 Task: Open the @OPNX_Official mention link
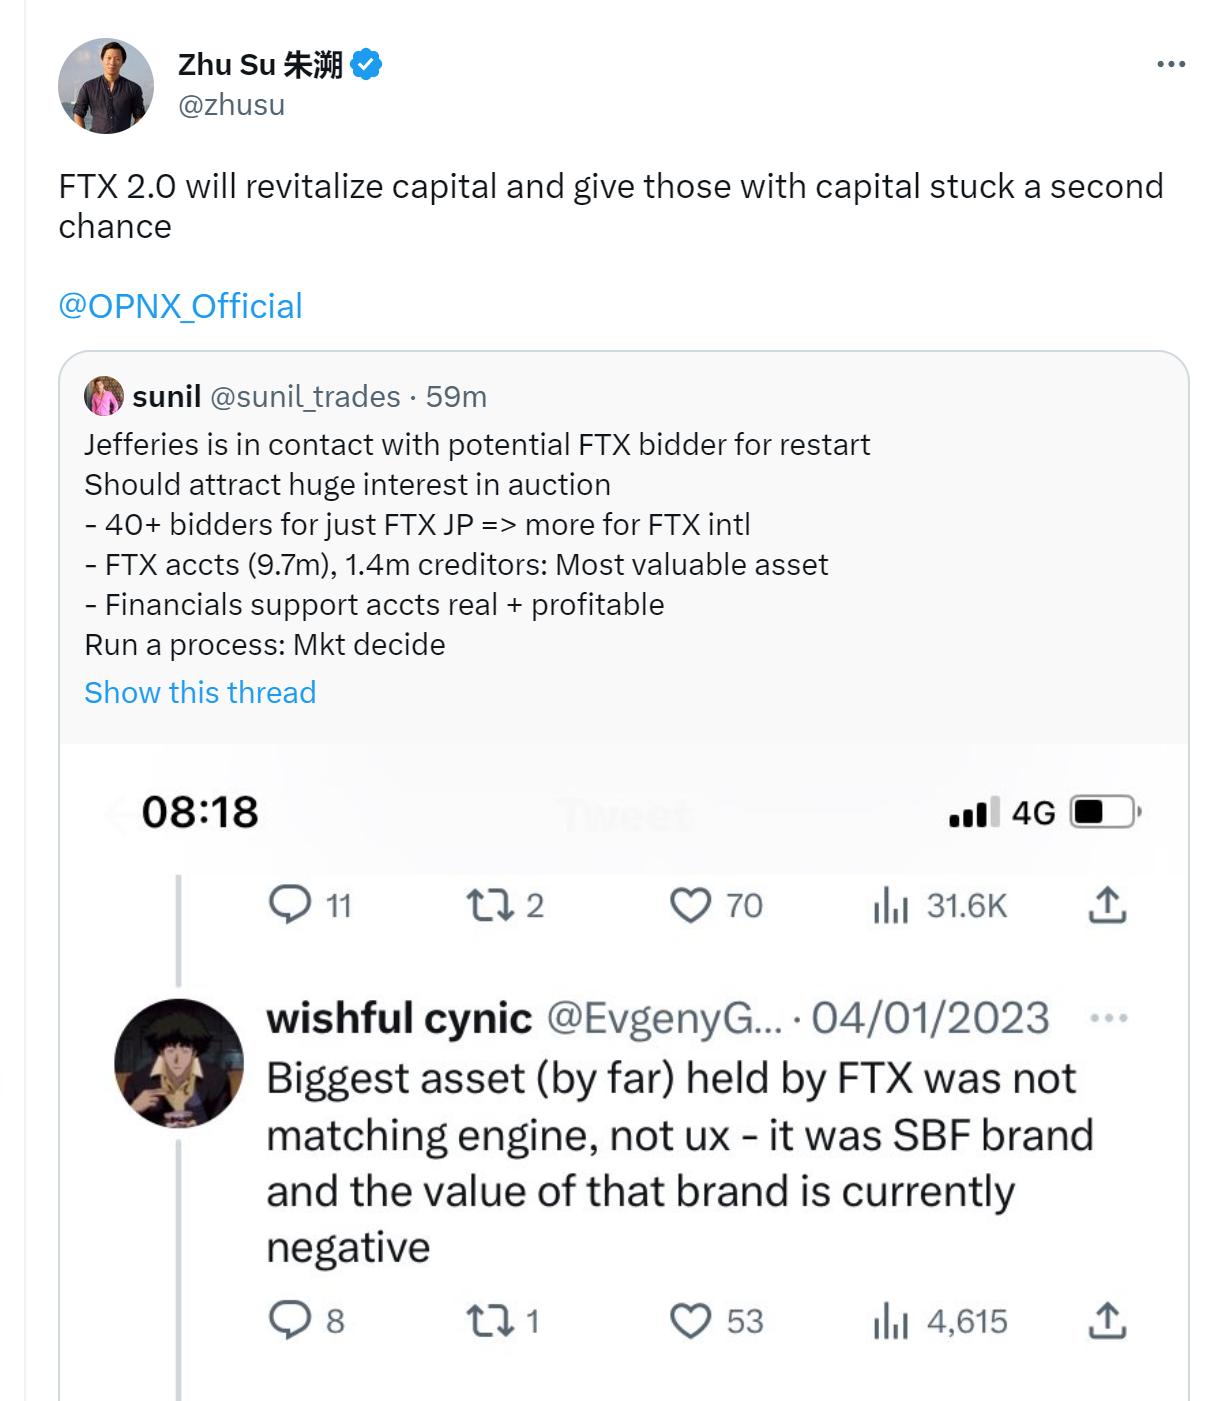[180, 306]
